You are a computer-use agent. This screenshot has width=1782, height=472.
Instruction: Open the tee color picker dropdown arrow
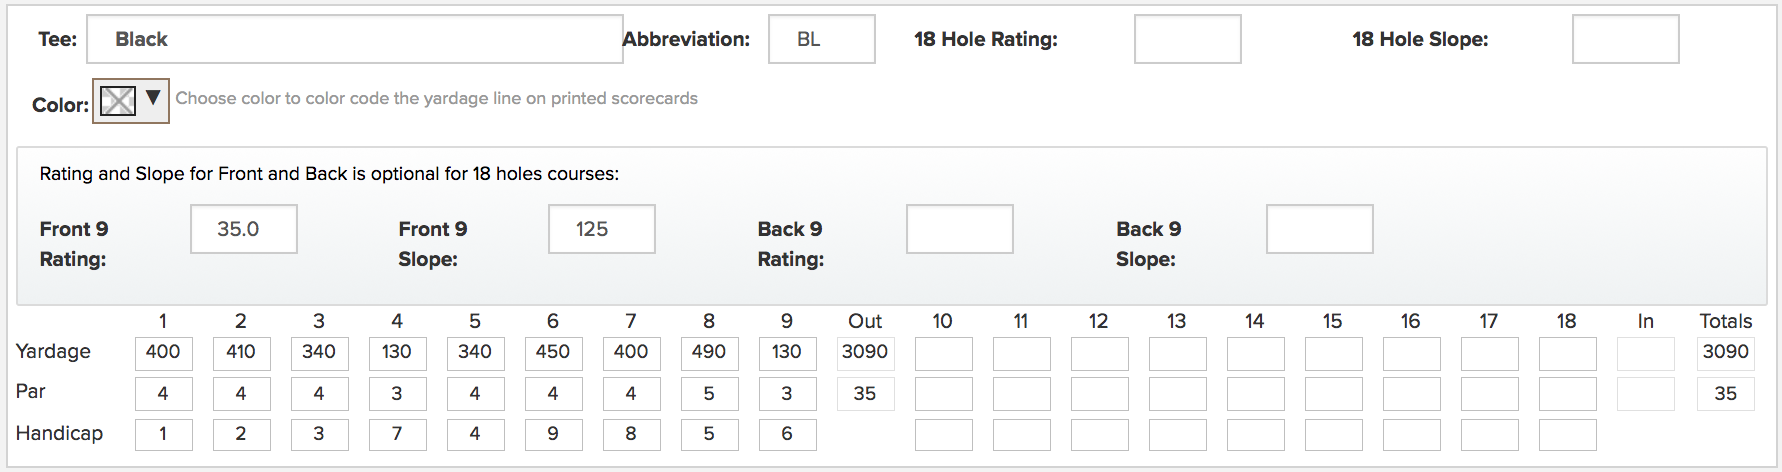153,98
